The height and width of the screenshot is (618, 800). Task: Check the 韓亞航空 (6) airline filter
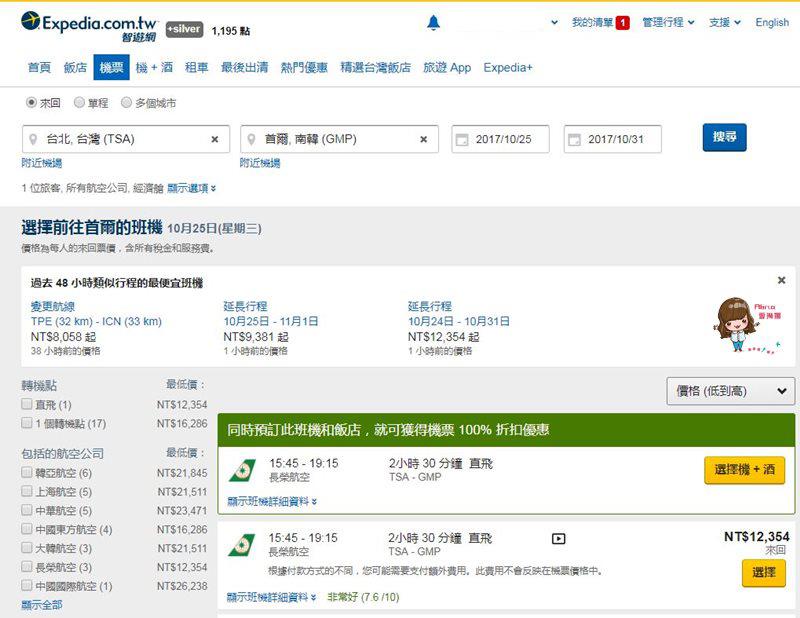point(27,473)
